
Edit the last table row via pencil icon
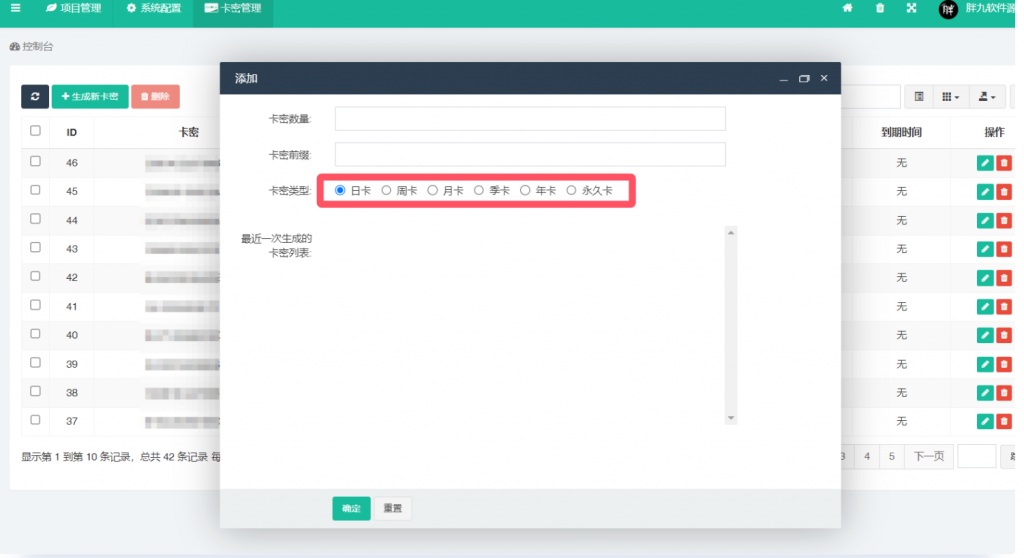point(985,421)
